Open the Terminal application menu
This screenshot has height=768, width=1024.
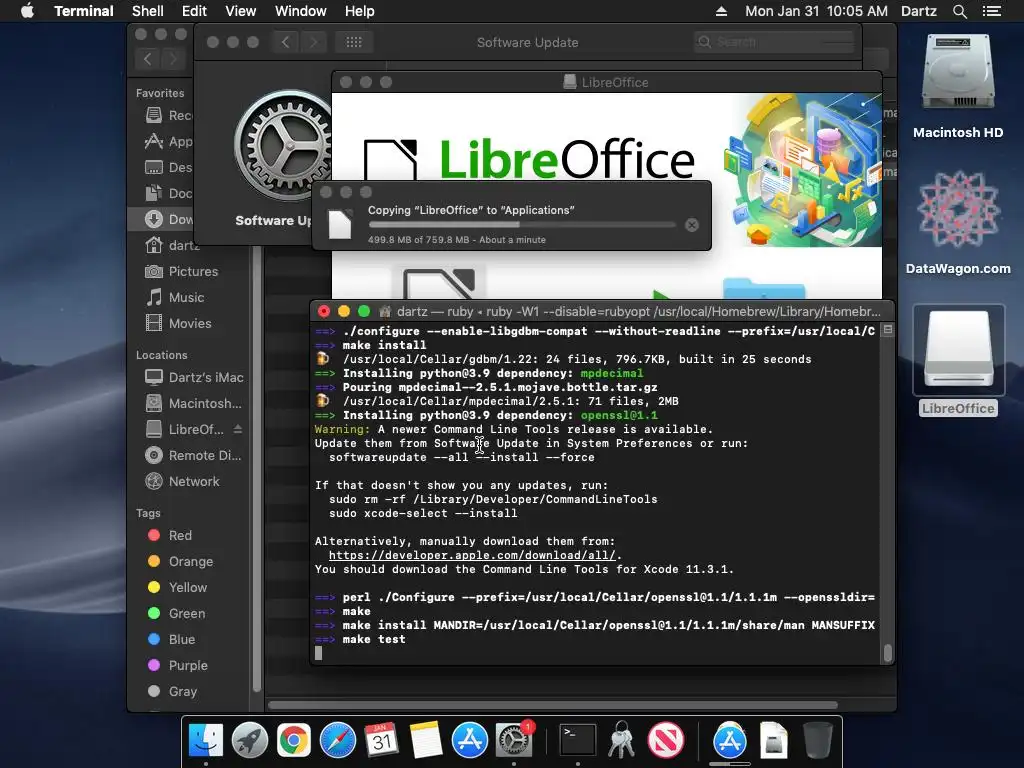(84, 11)
